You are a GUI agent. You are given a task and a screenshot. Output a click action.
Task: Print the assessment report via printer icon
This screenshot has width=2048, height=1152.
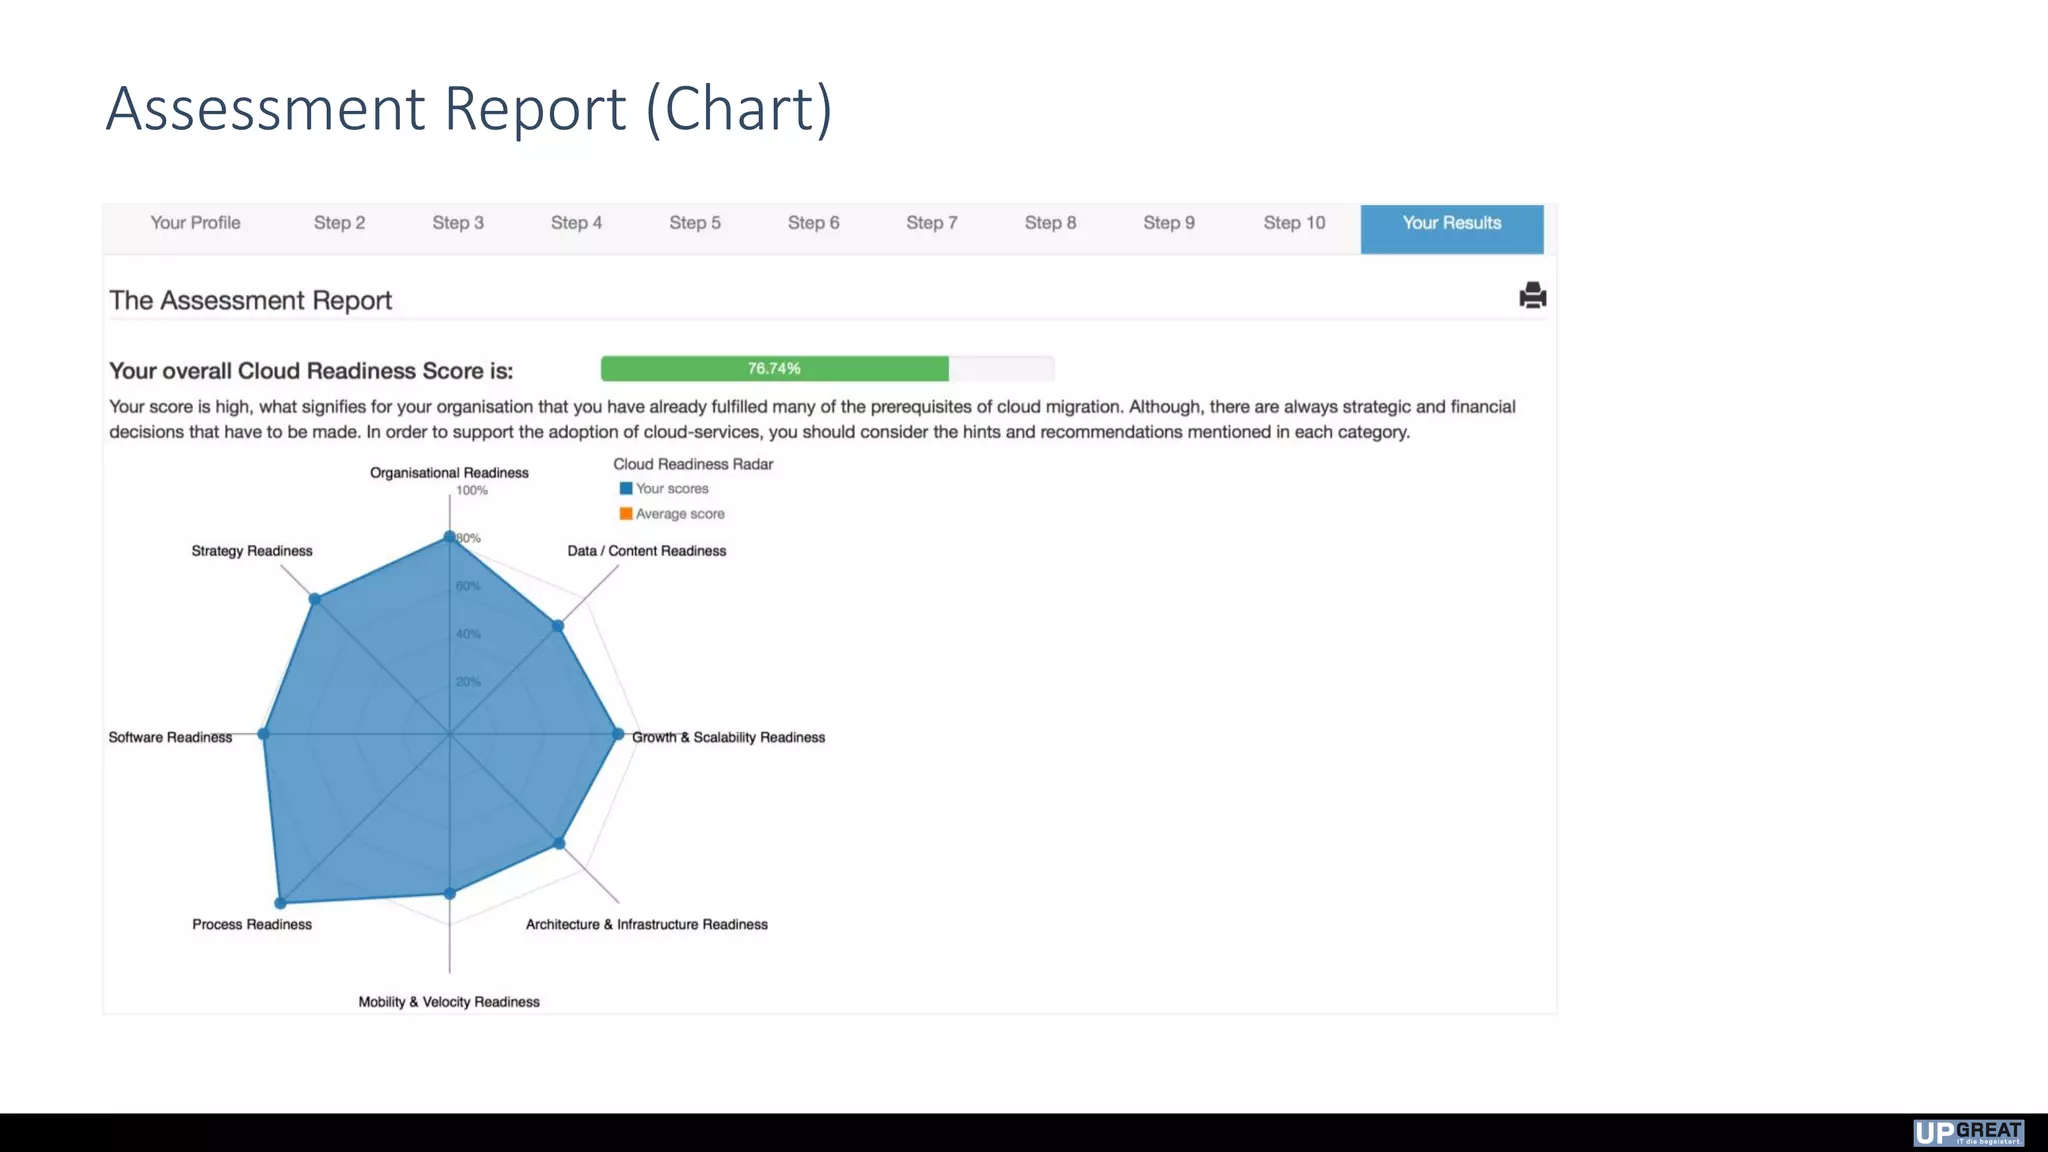click(1532, 296)
